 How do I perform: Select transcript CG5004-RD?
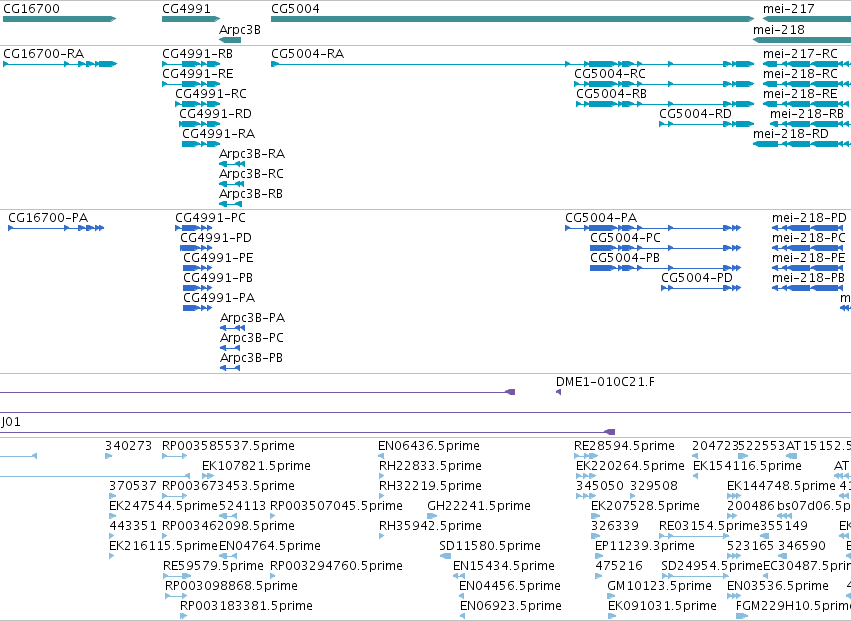(707, 124)
